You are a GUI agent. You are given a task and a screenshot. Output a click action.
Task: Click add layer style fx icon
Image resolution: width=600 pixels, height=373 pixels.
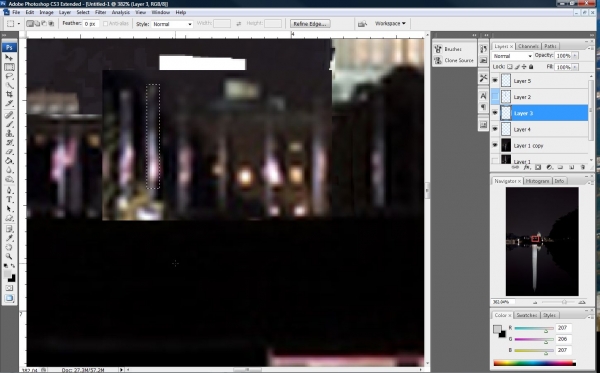point(527,167)
